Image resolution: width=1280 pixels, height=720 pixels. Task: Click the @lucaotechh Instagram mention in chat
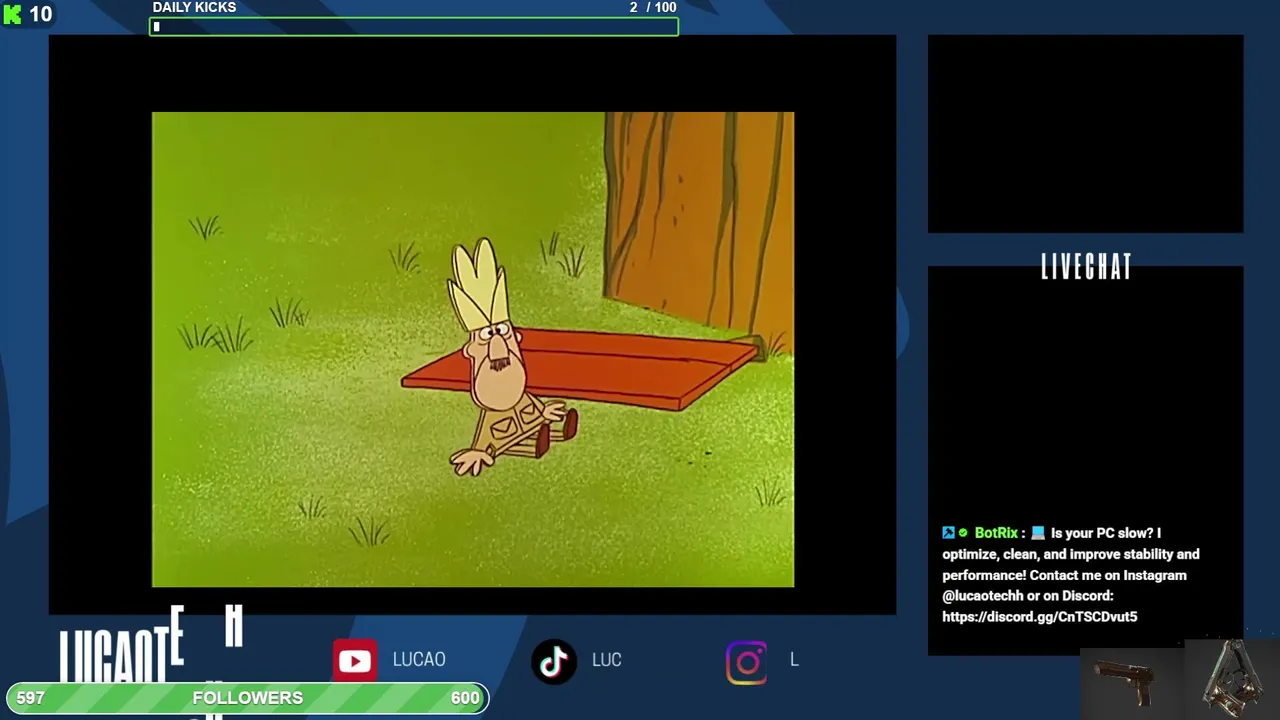pyautogui.click(x=983, y=596)
